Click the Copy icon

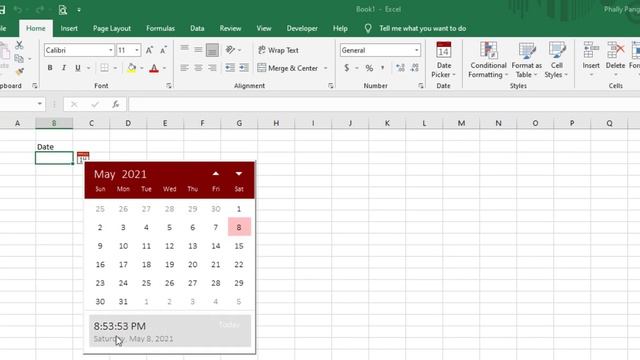19,59
